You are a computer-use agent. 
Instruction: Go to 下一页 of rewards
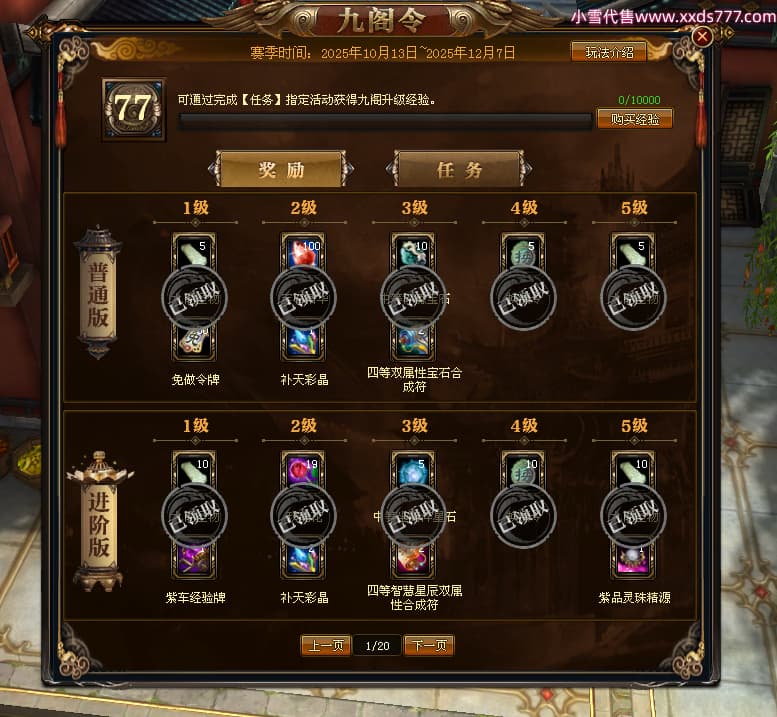429,645
